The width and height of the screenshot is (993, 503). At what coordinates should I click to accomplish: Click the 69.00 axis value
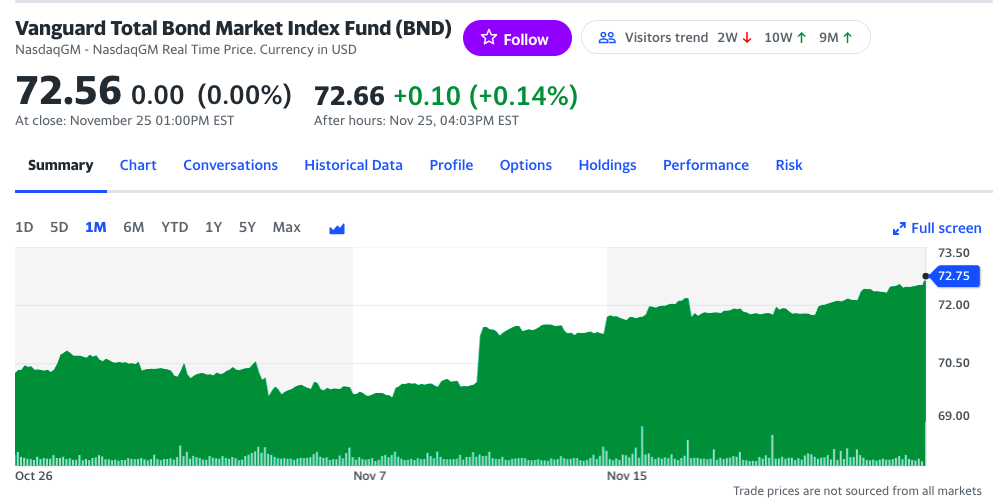(954, 416)
